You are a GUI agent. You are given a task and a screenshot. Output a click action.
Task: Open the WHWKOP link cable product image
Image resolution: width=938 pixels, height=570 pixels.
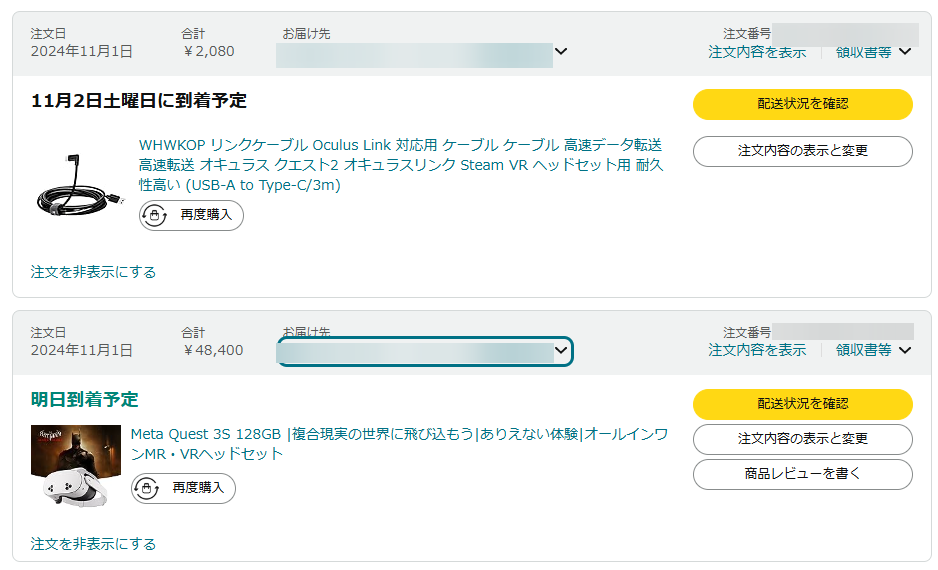[x=79, y=184]
